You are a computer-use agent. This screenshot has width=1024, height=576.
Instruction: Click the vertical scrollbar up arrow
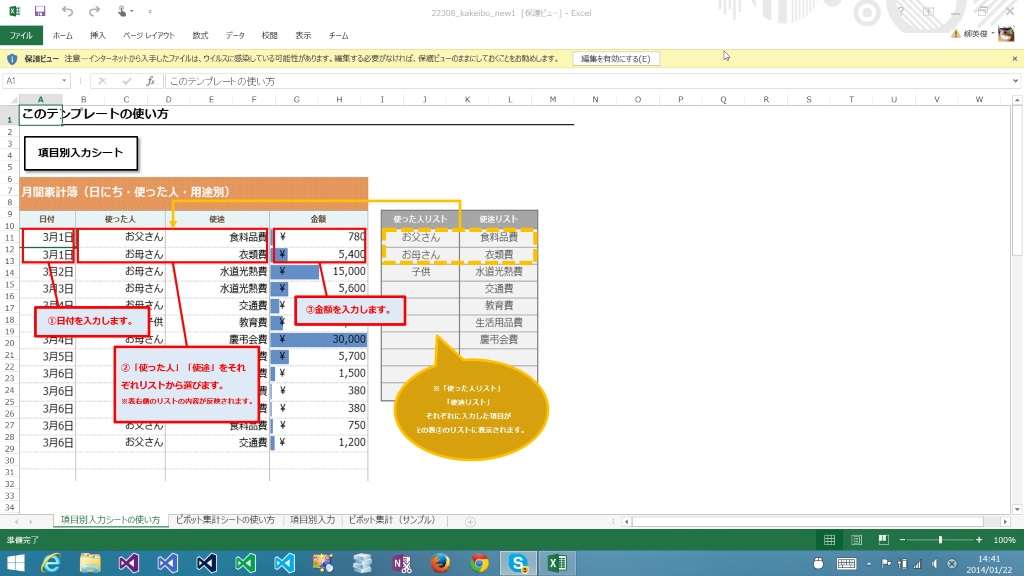pyautogui.click(x=1017, y=100)
